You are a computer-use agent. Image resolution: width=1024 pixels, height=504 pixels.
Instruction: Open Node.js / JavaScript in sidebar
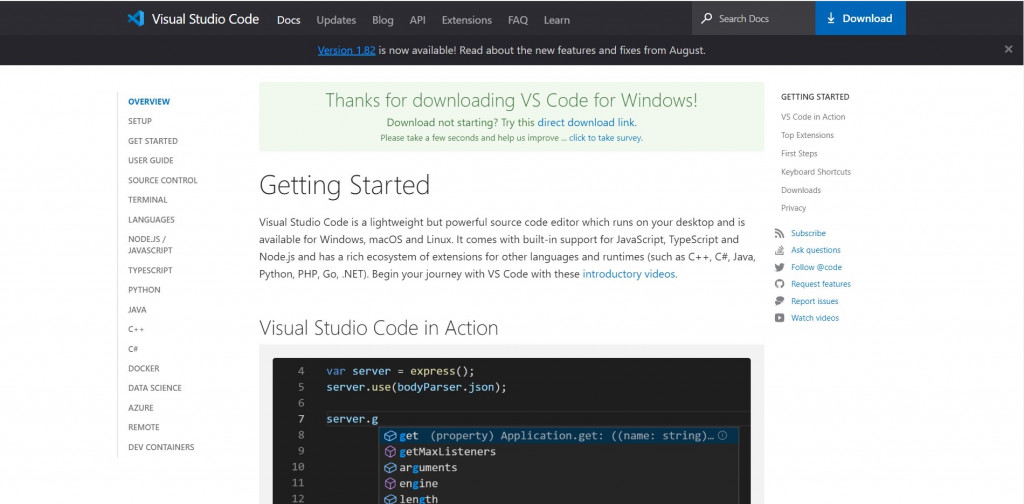tap(150, 245)
